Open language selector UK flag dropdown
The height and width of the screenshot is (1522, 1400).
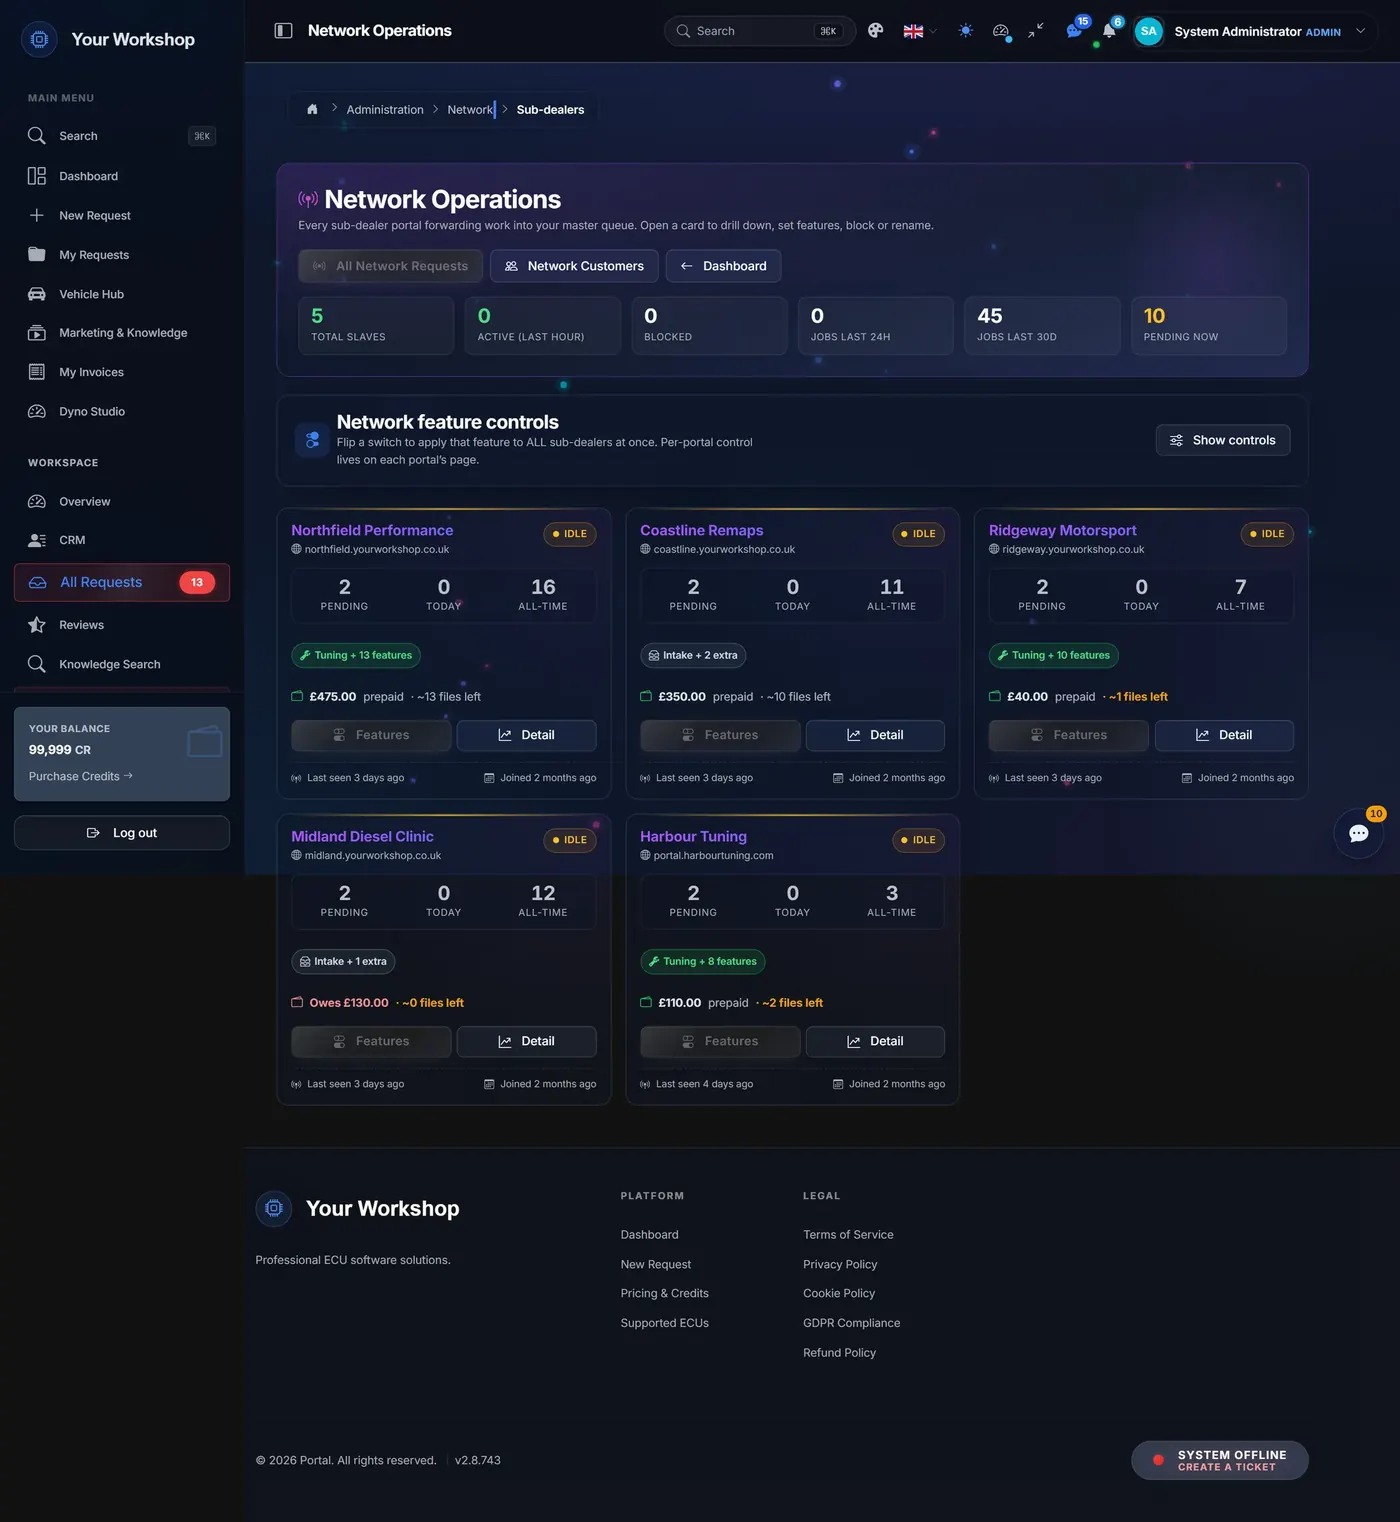click(920, 31)
